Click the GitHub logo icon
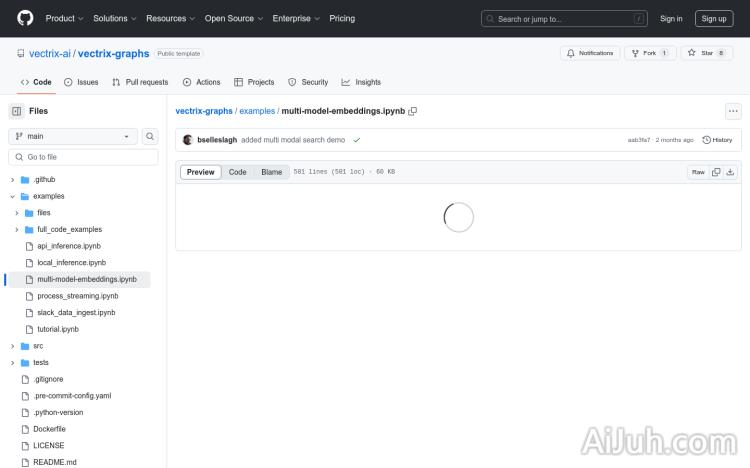The width and height of the screenshot is (750, 468). coord(25,18)
